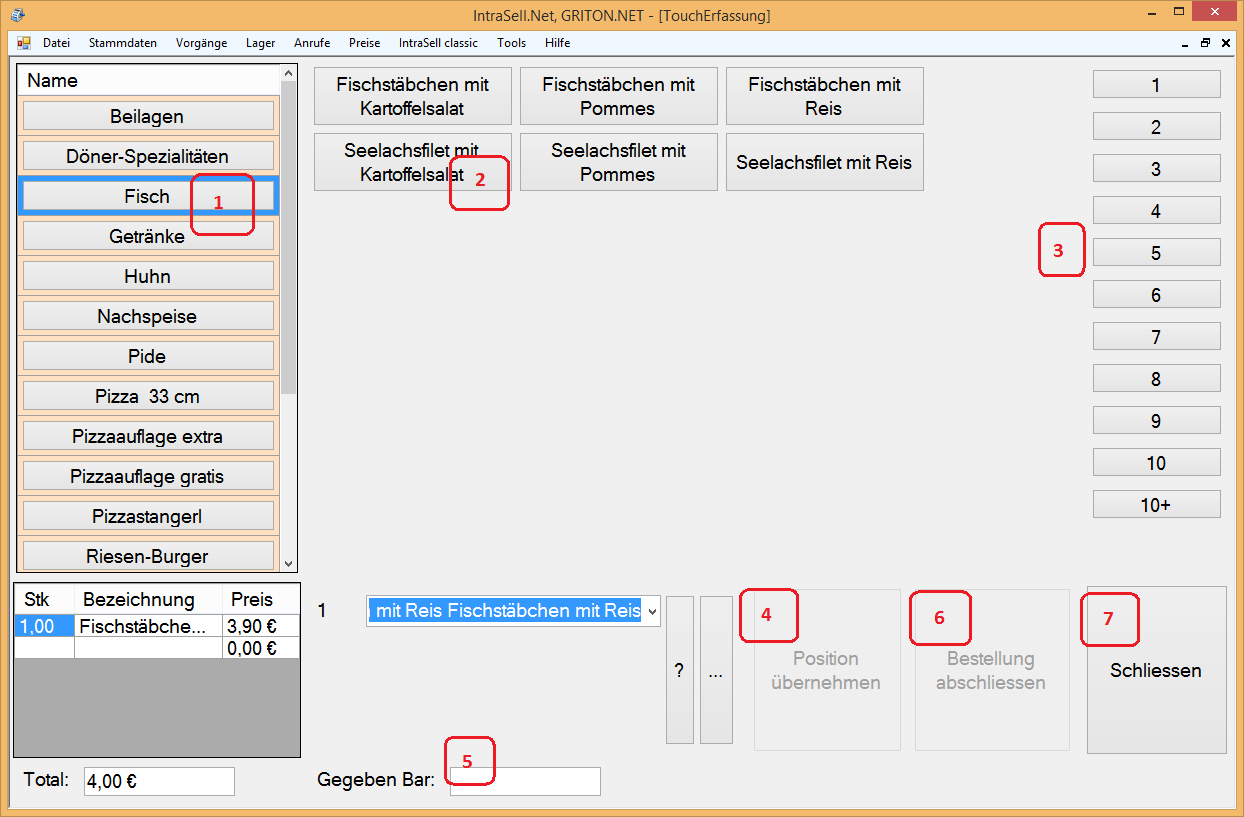Set quantity to 3
Viewport: 1244px width, 817px height.
point(1157,168)
